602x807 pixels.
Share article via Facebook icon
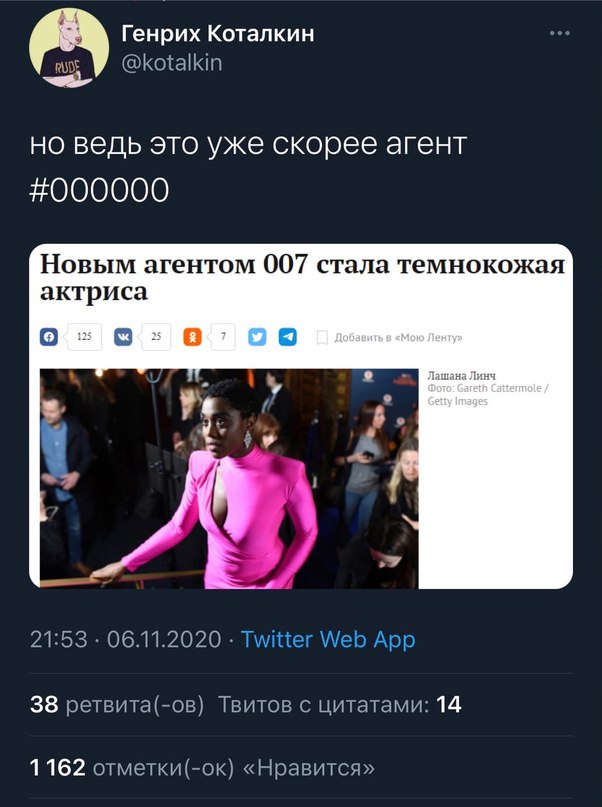[x=49, y=337]
